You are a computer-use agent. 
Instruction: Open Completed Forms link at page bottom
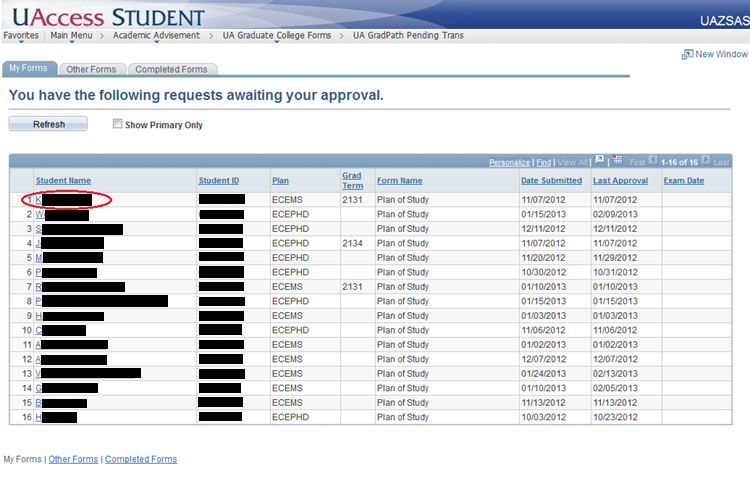(141, 459)
